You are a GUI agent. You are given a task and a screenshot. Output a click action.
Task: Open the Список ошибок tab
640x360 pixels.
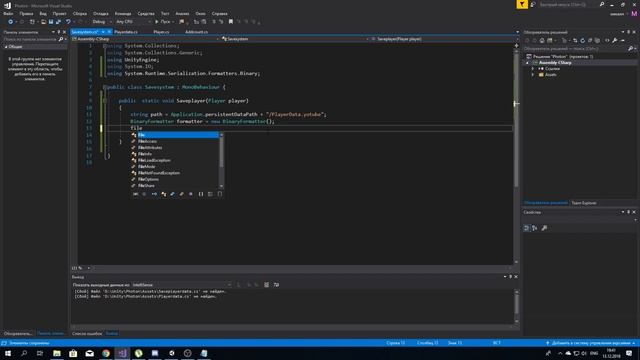(x=87, y=333)
